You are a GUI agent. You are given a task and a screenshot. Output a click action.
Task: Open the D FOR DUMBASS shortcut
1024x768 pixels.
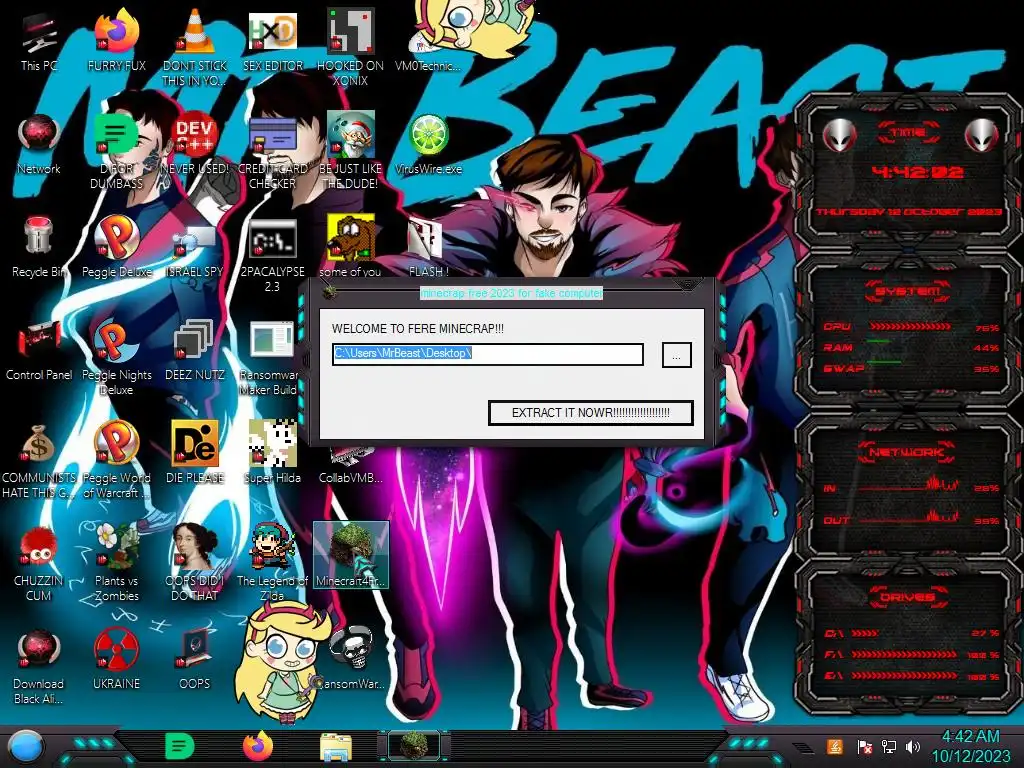pyautogui.click(x=117, y=150)
